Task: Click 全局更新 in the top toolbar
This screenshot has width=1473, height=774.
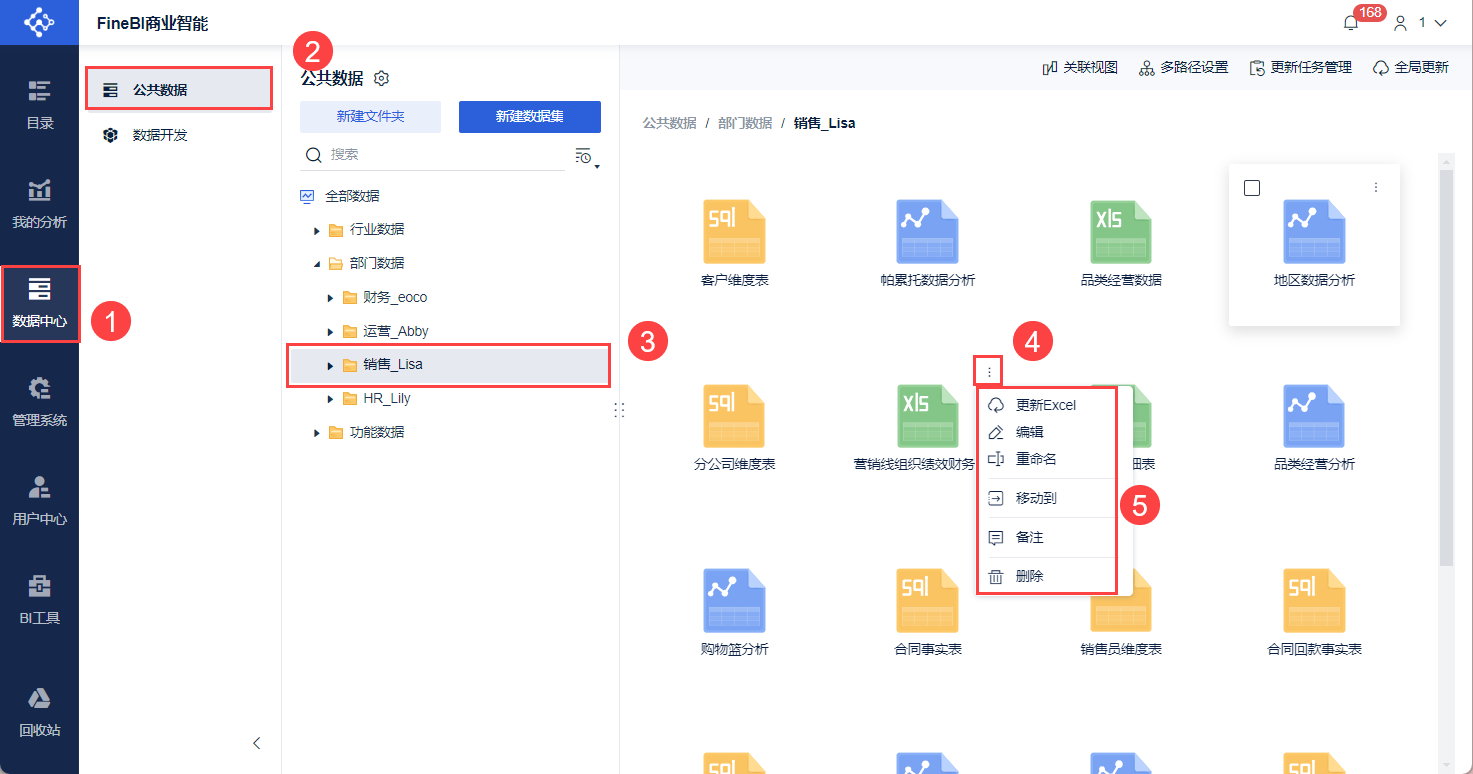Action: pyautogui.click(x=1410, y=68)
